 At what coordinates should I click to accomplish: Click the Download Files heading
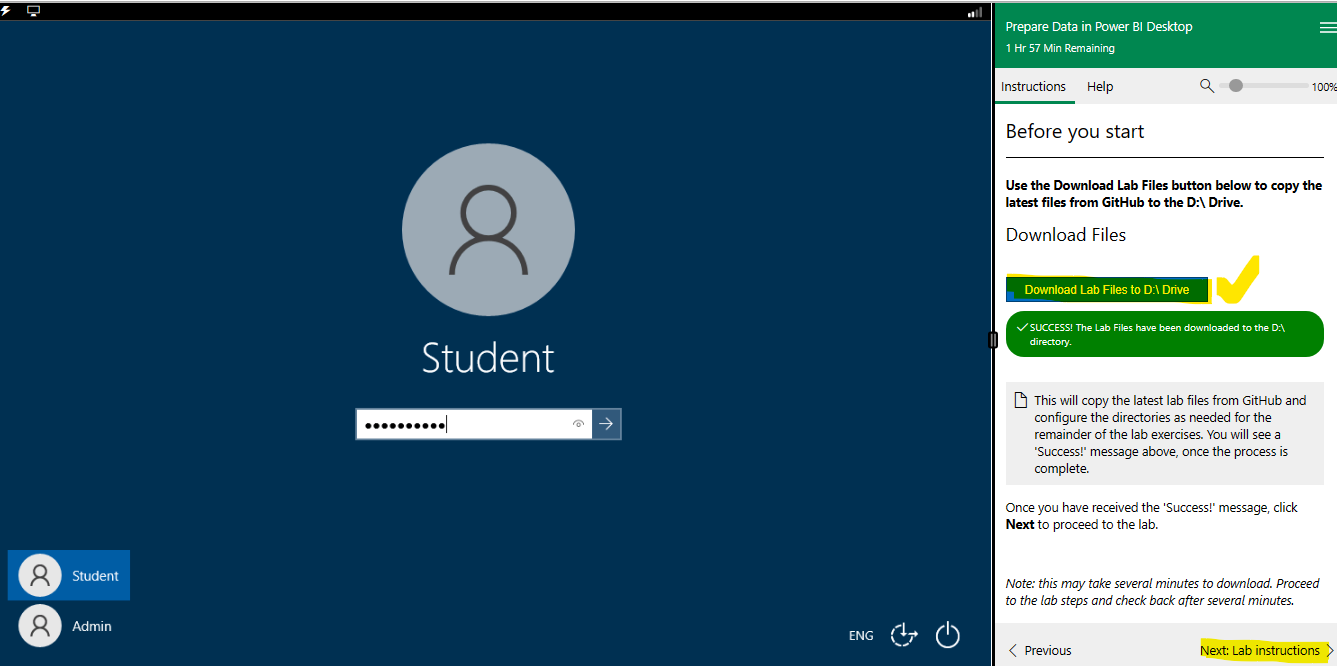coord(1066,235)
